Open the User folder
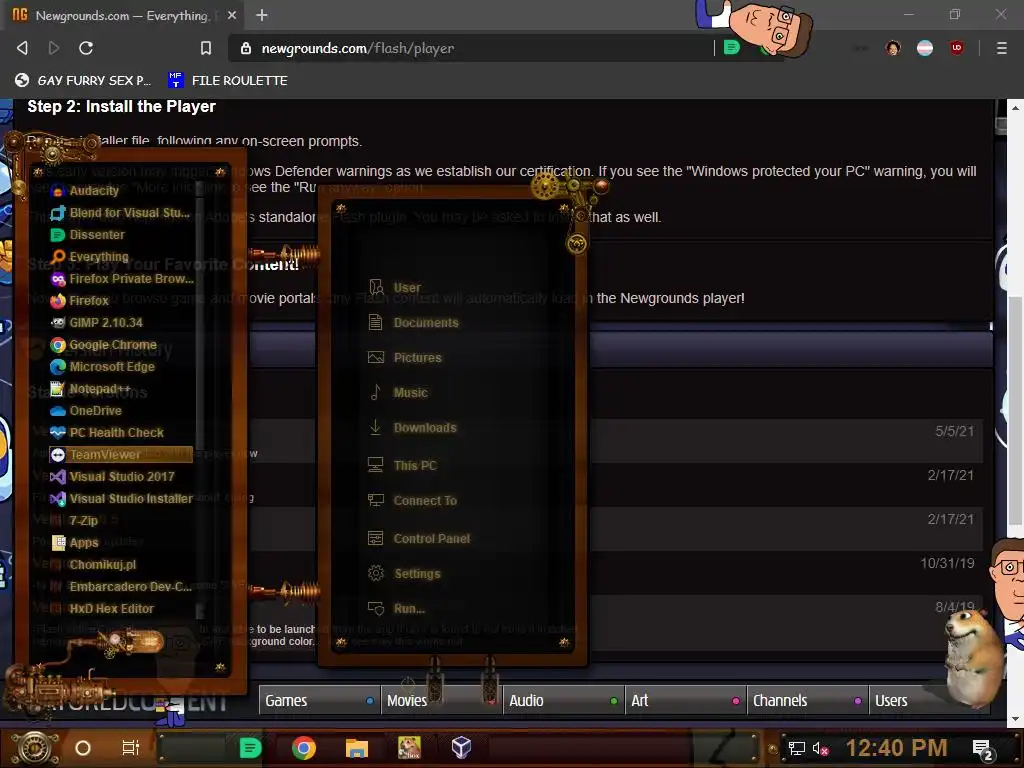 394,287
